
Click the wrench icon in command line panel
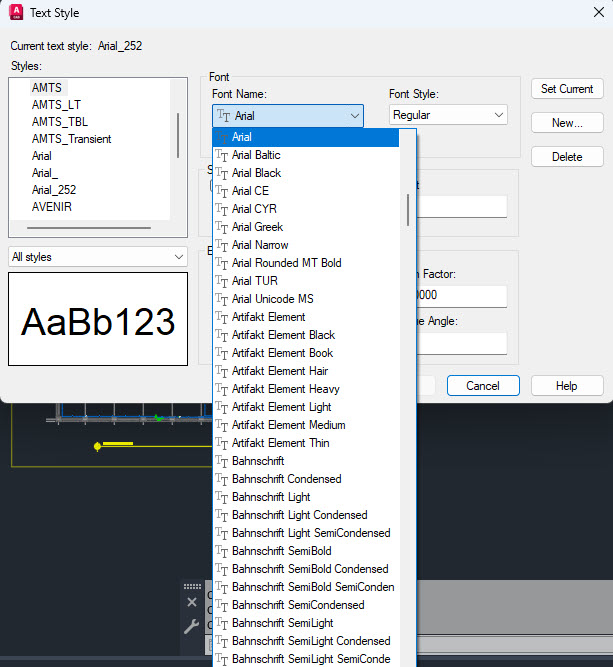tap(191, 626)
